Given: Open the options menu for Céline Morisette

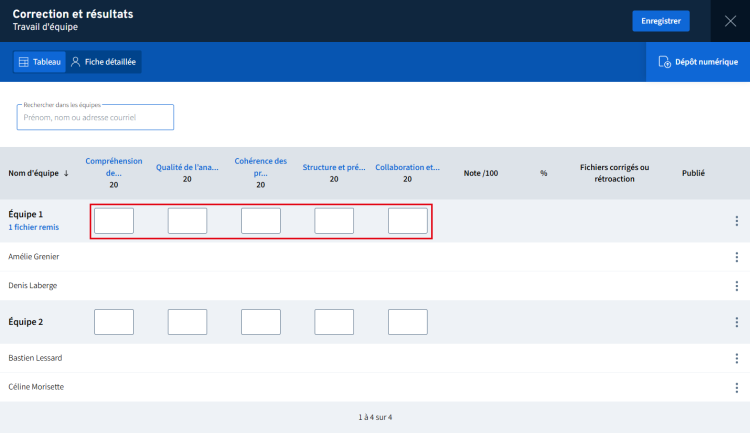Looking at the screenshot, I should (x=736, y=387).
